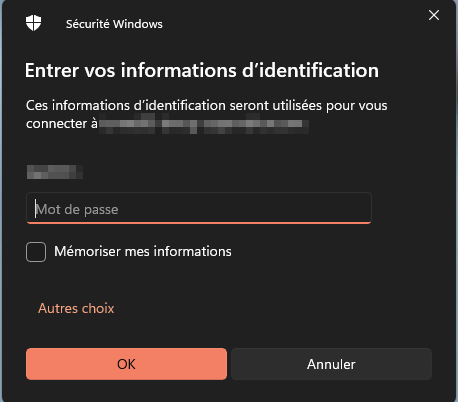The image size is (458, 402).
Task: Click the text "connecter à" in the description
Action: pyautogui.click(x=62, y=124)
